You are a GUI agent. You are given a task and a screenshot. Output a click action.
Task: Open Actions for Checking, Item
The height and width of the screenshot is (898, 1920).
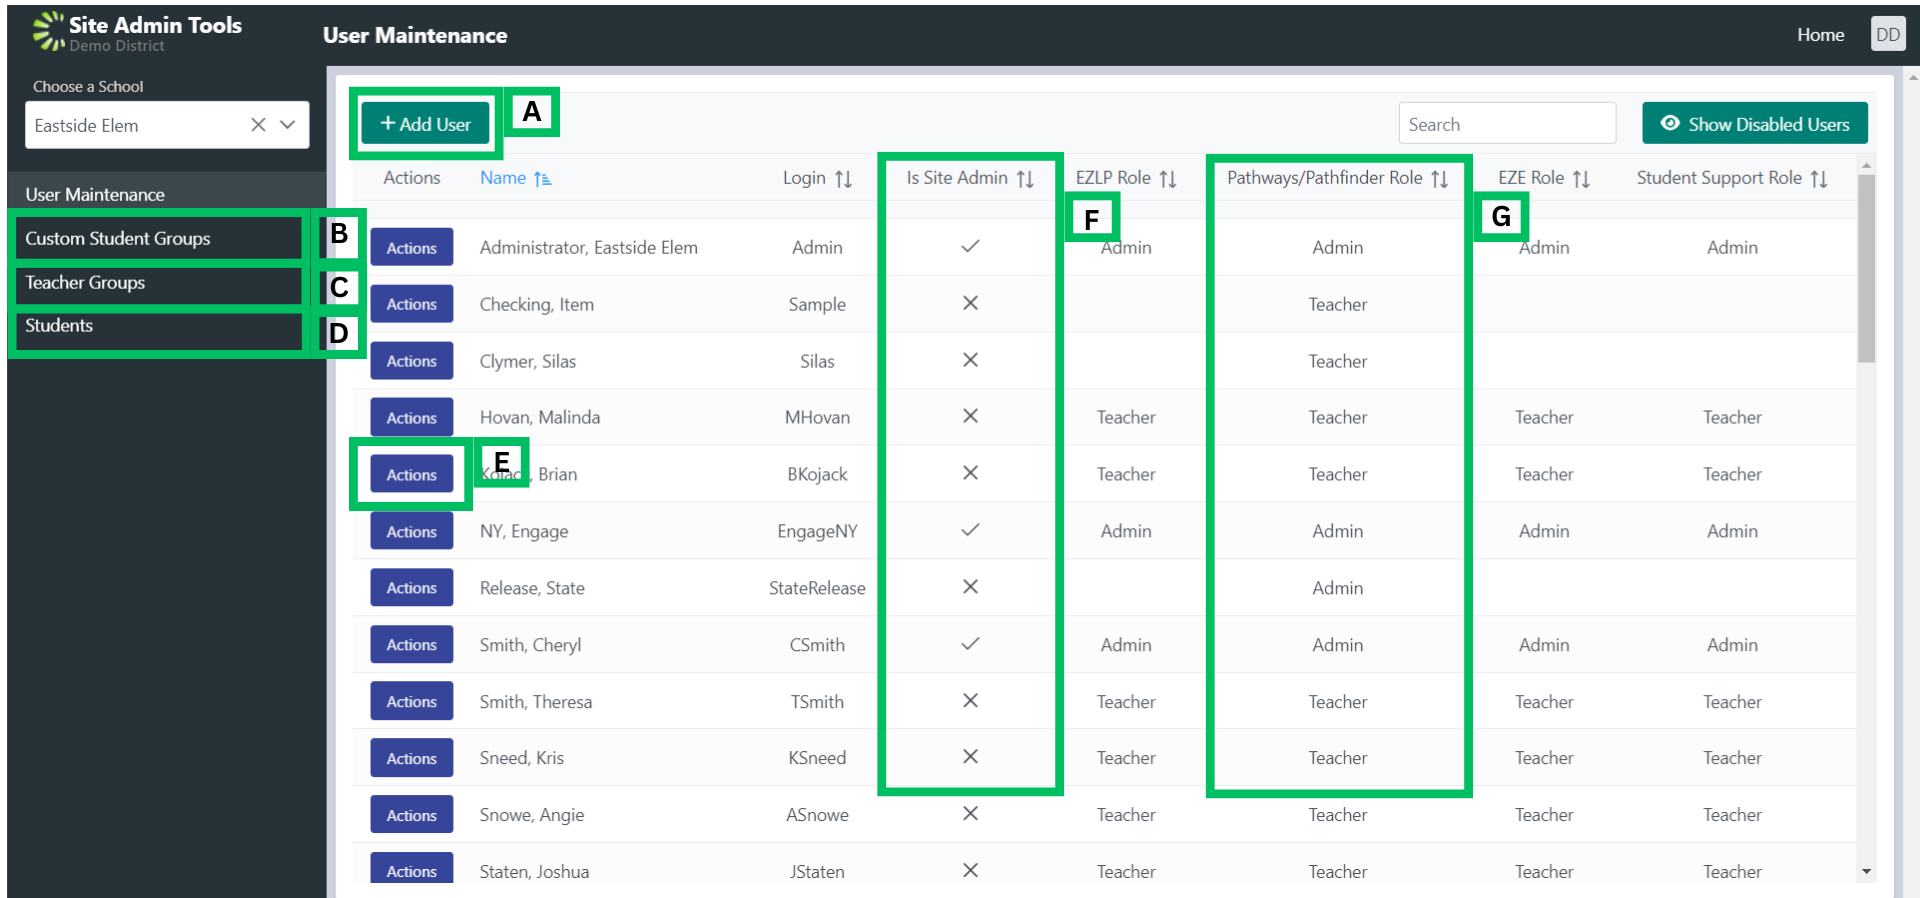click(412, 304)
